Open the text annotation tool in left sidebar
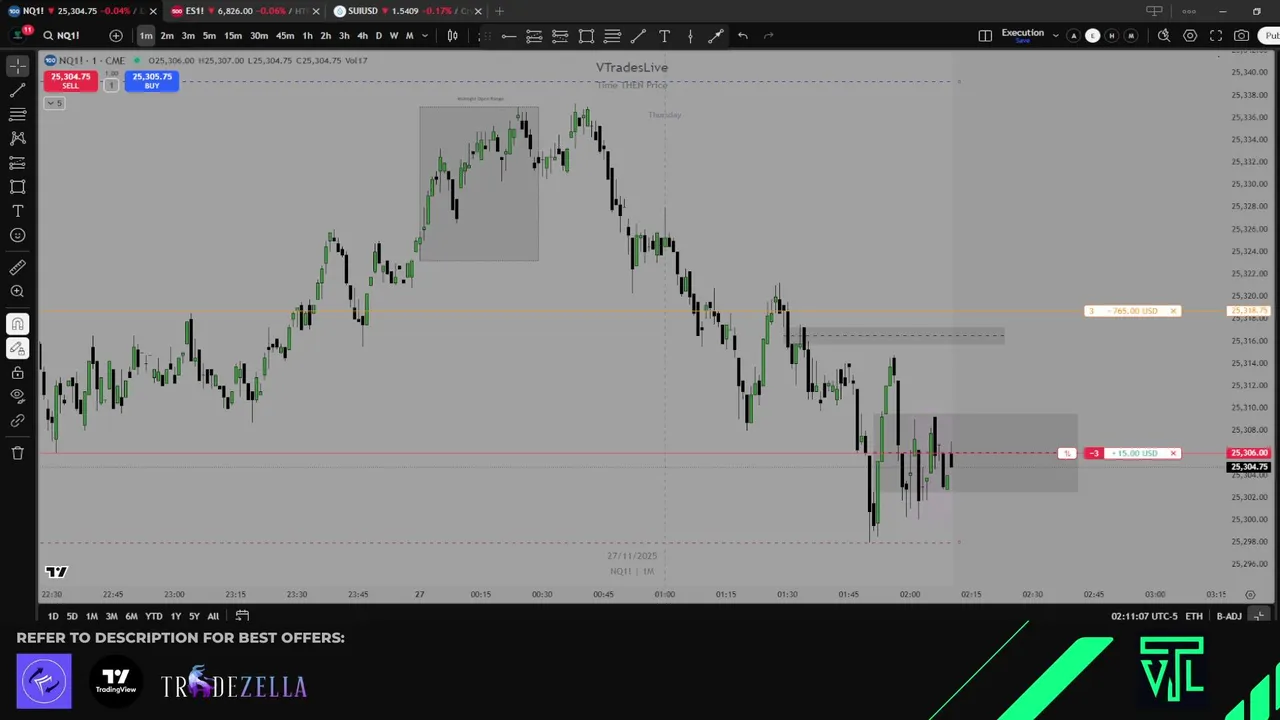The width and height of the screenshot is (1280, 720). click(x=17, y=211)
